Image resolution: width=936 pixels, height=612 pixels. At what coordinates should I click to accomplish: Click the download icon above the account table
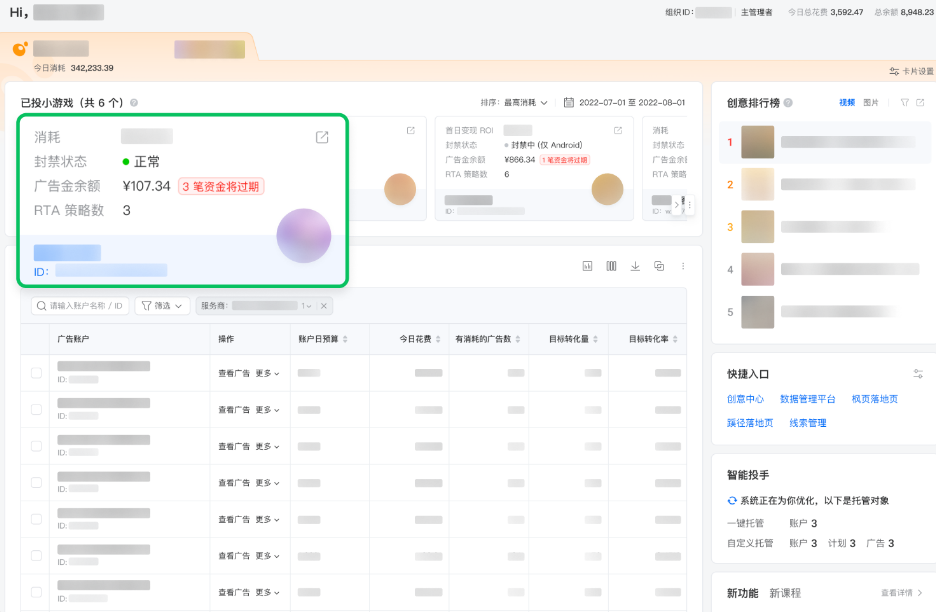tap(635, 266)
